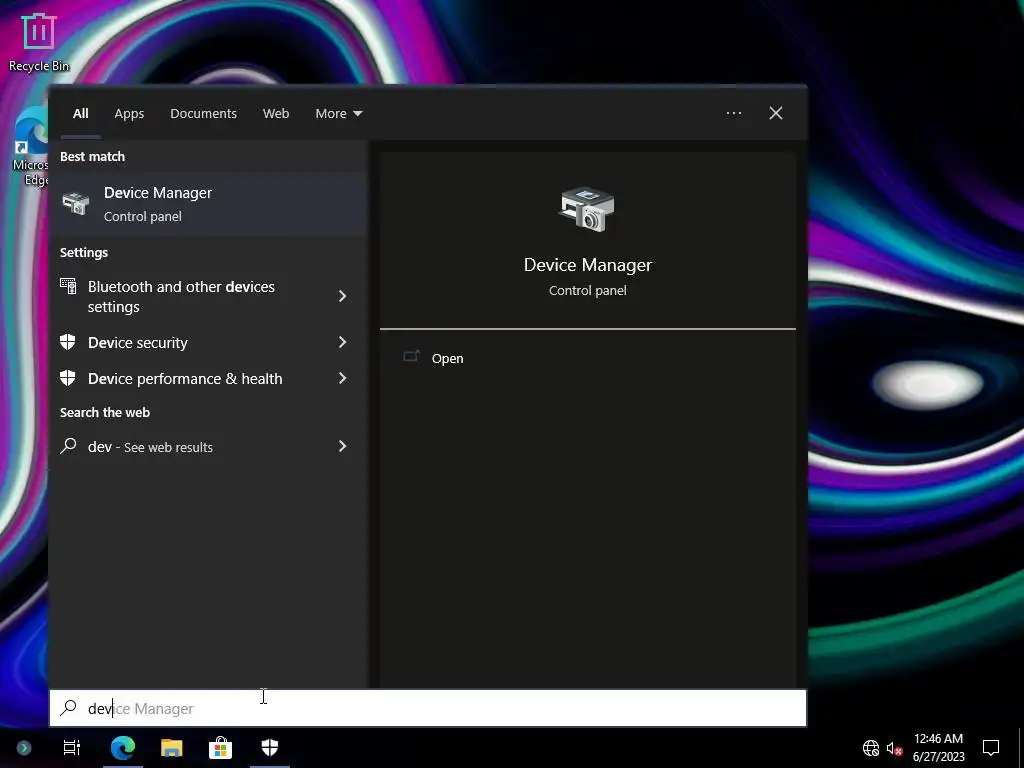
Task: Expand Bluetooth and other devices settings arrow
Action: pos(342,296)
